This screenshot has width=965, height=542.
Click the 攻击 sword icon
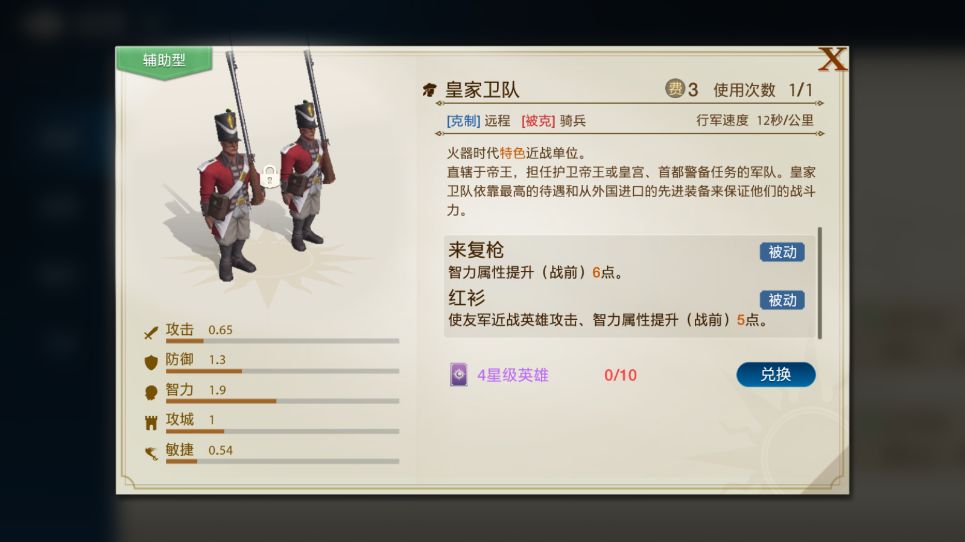151,331
